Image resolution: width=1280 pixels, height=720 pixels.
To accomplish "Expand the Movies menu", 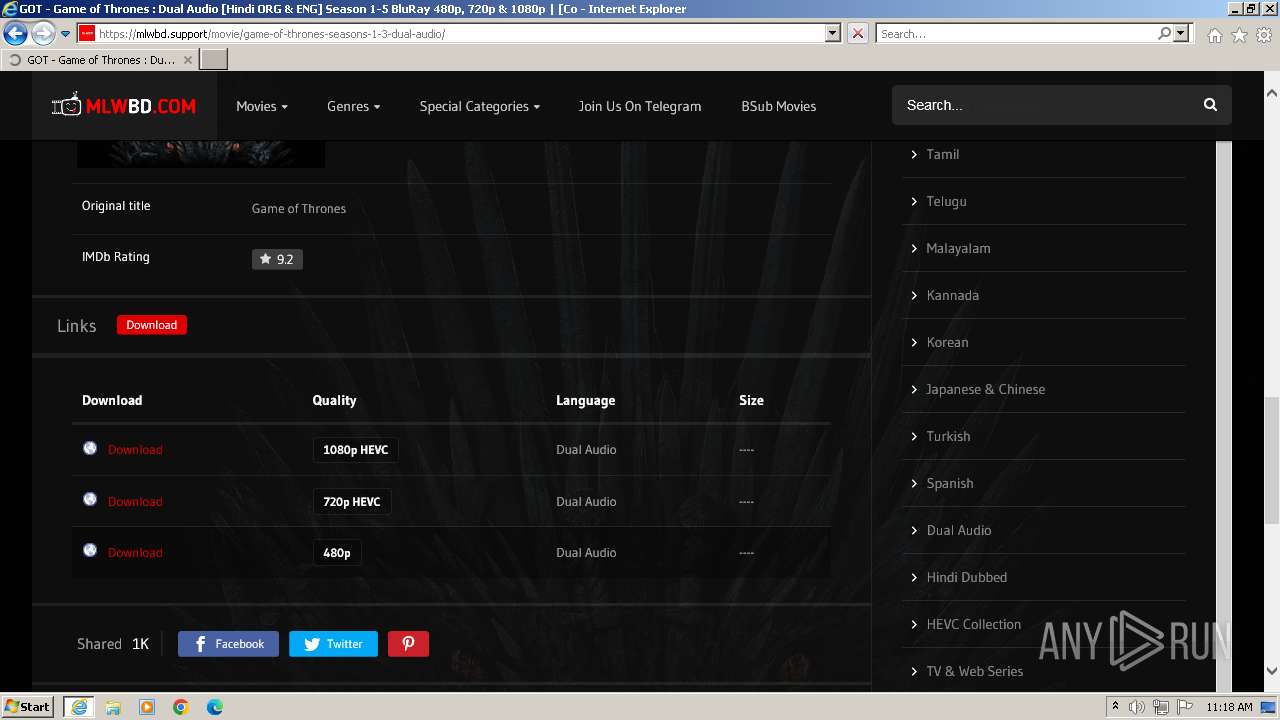I will pos(262,106).
